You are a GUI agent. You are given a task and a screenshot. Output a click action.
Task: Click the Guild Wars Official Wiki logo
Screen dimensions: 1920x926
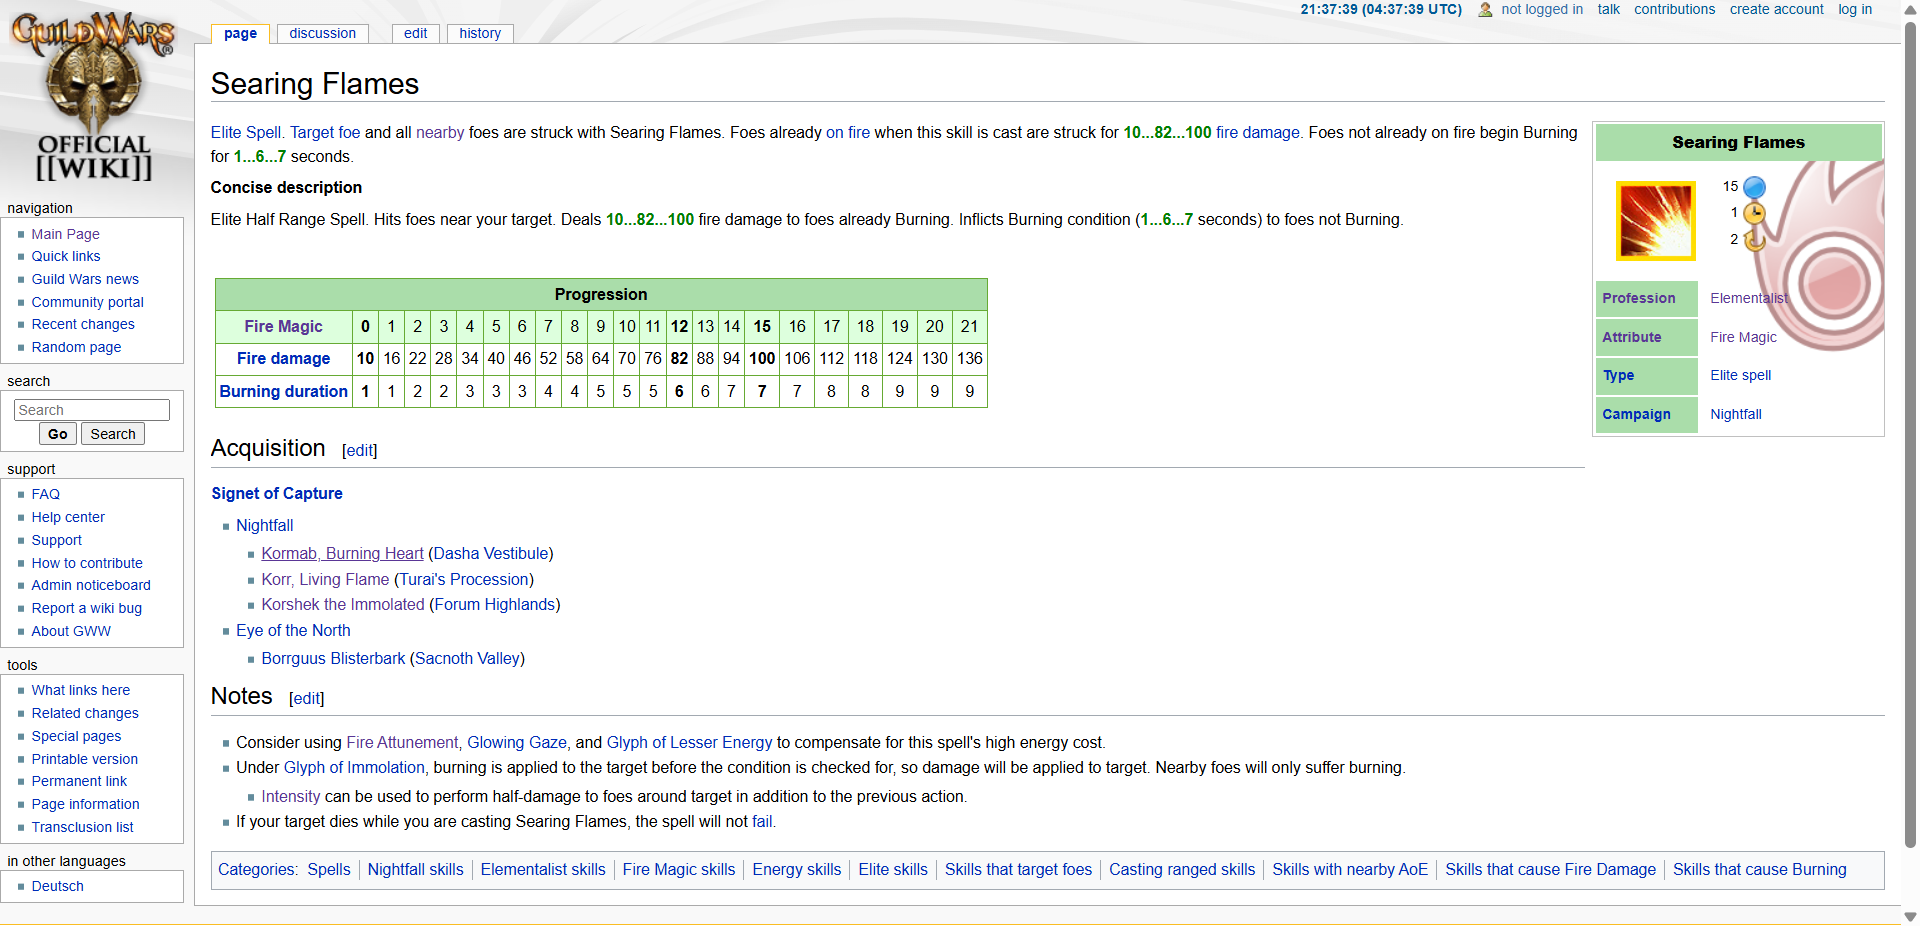pyautogui.click(x=93, y=97)
